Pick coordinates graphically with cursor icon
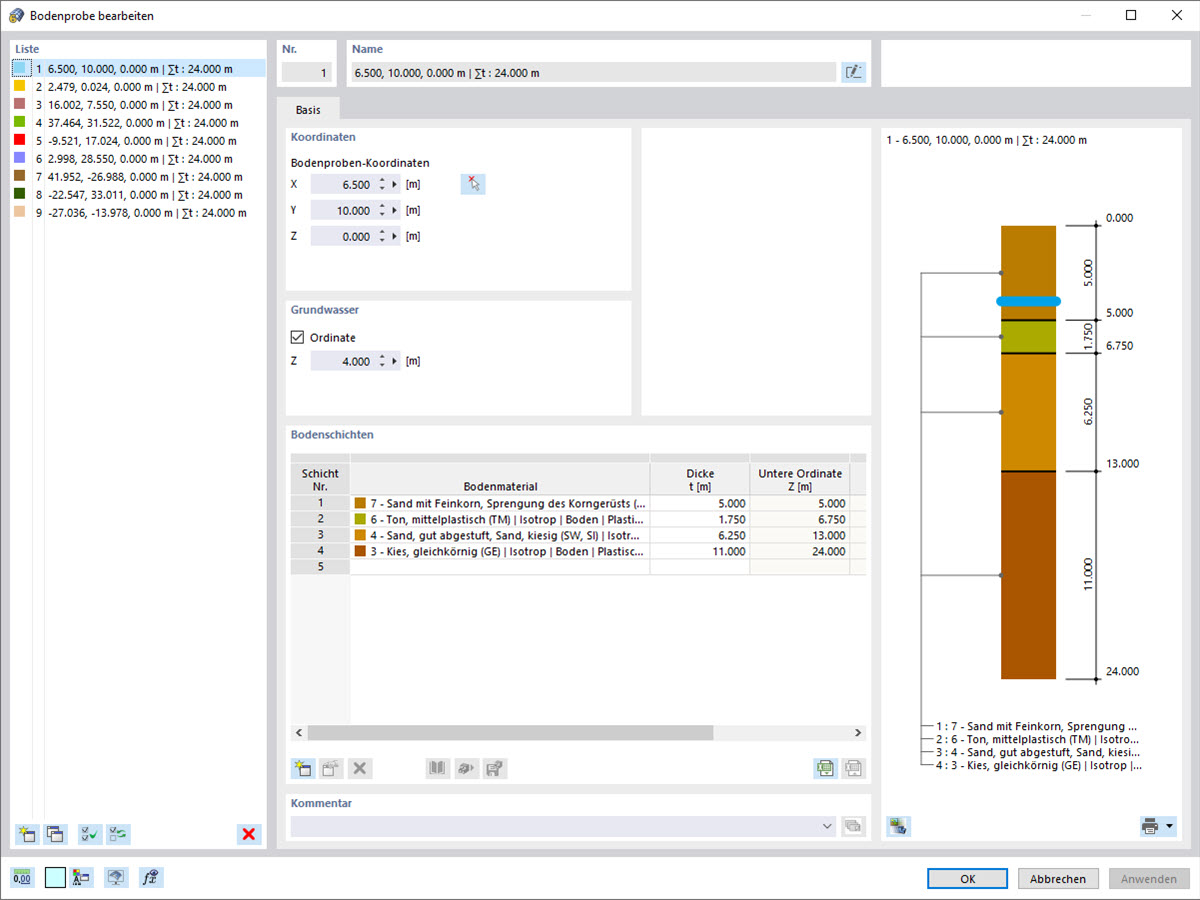 click(x=473, y=184)
